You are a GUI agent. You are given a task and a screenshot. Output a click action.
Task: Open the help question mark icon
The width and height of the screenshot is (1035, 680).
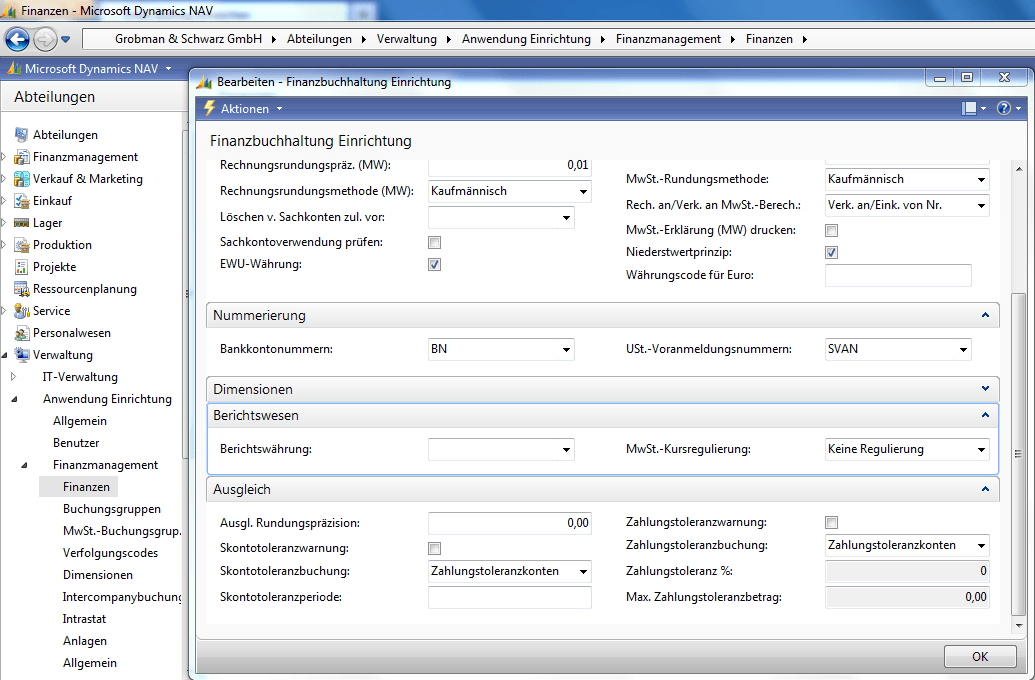(1003, 108)
